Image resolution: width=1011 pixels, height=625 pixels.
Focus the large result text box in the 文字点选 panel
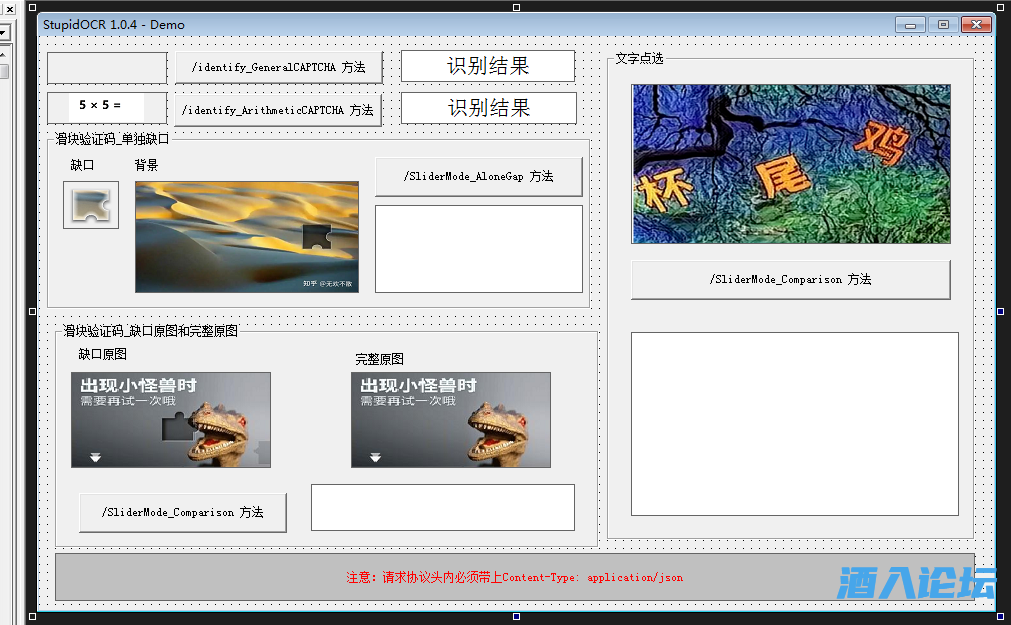pos(794,424)
